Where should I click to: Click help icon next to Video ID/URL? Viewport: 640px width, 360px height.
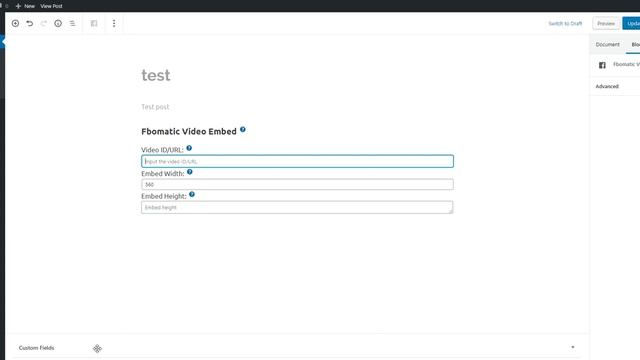(x=189, y=148)
